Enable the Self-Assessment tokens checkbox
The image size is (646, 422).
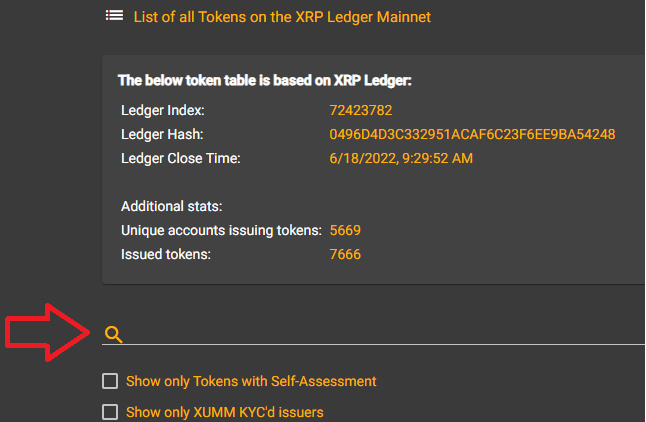[110, 381]
